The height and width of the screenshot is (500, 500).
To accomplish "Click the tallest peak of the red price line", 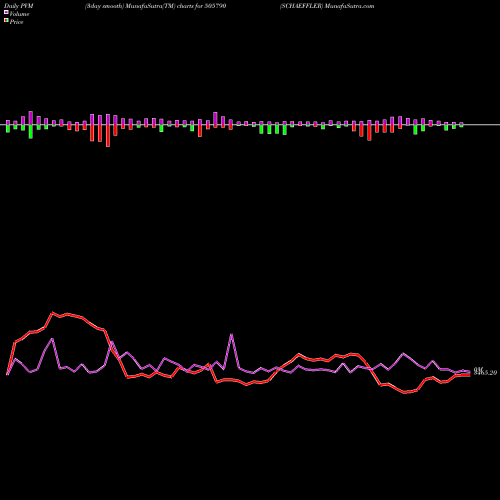I will click(x=53, y=313).
